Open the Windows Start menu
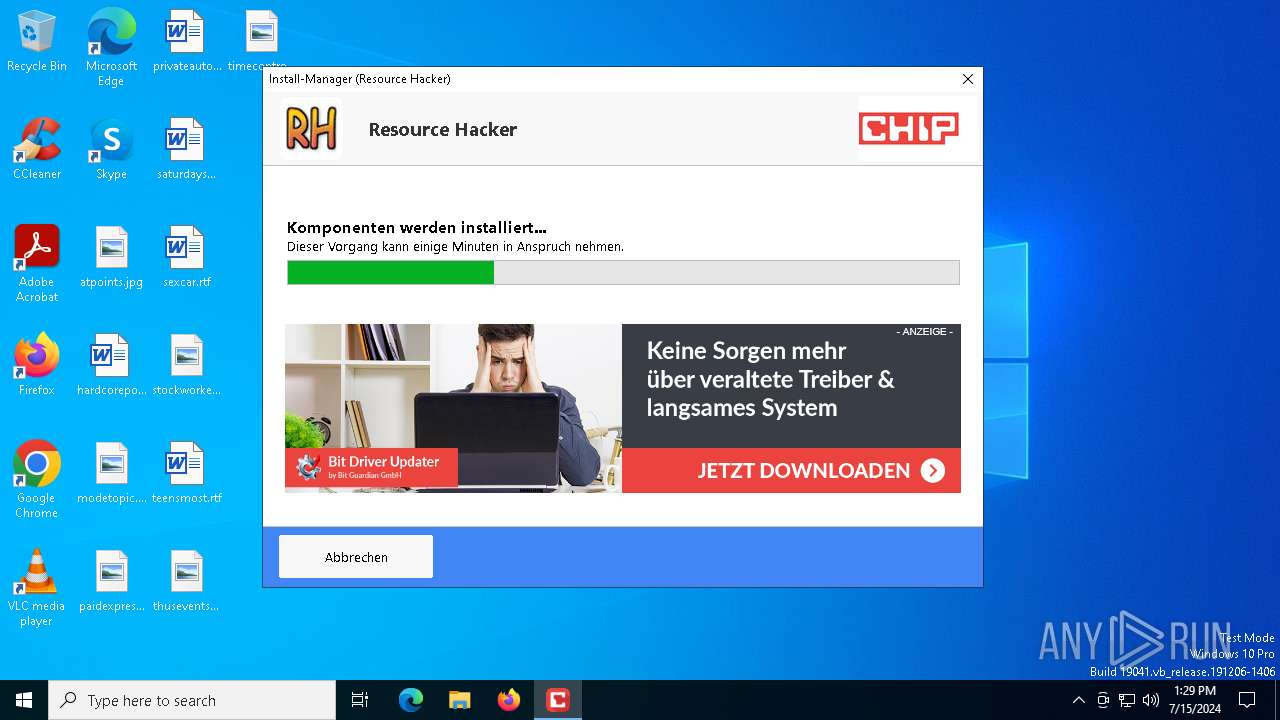 (24, 700)
